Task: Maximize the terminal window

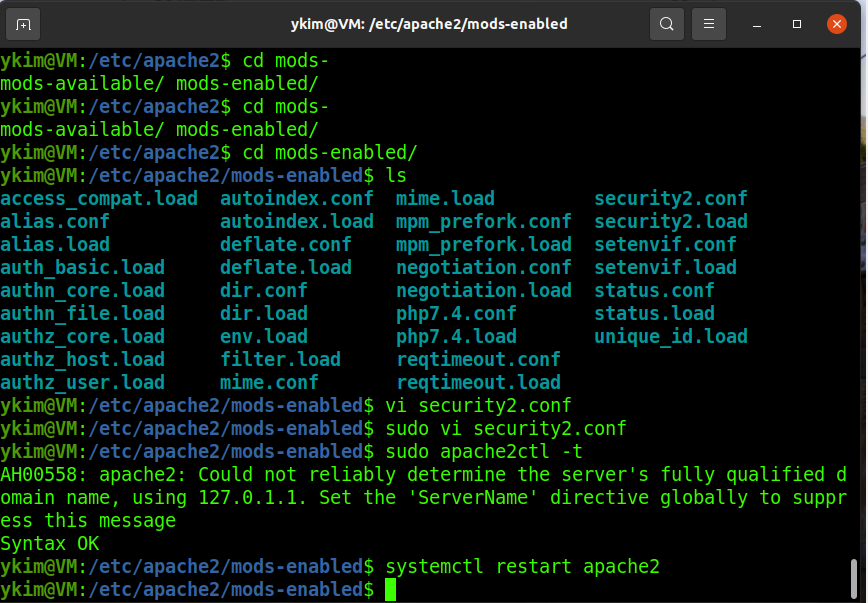Action: pos(797,24)
